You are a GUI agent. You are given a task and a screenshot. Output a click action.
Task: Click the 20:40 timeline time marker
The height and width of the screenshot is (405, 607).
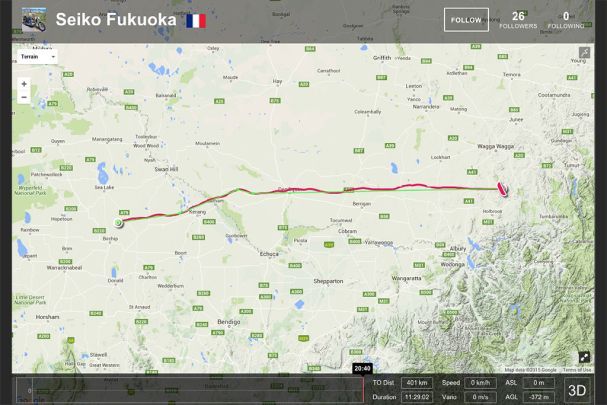pos(362,369)
